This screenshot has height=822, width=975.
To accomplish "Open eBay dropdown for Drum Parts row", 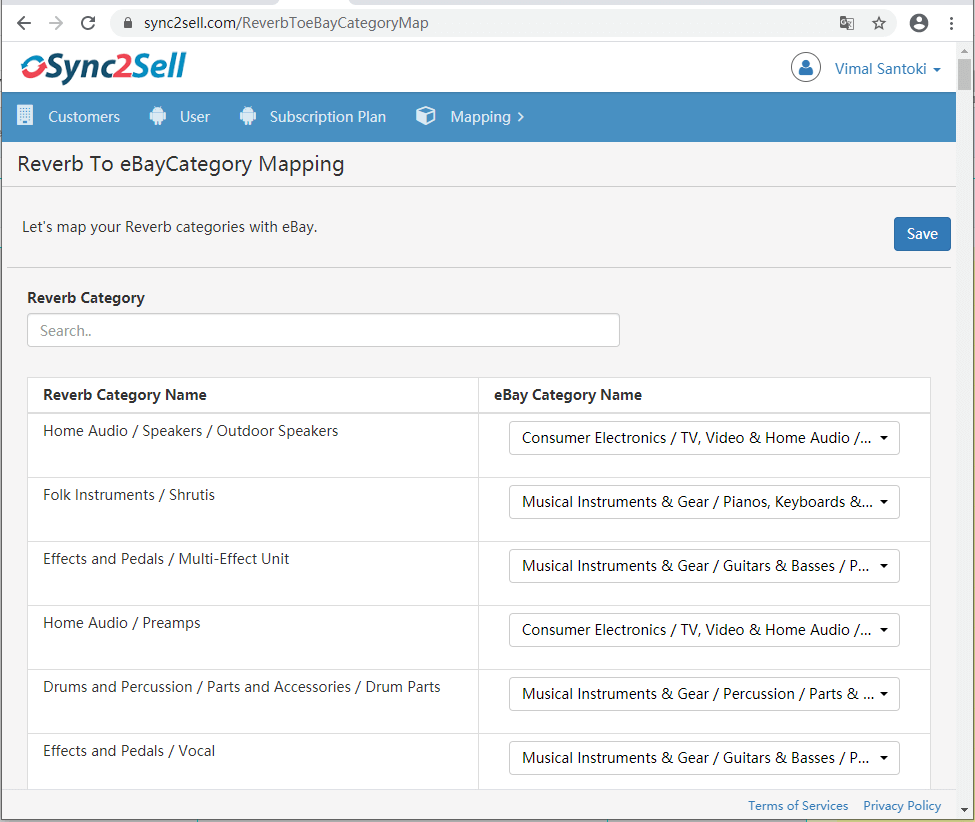I will point(704,694).
